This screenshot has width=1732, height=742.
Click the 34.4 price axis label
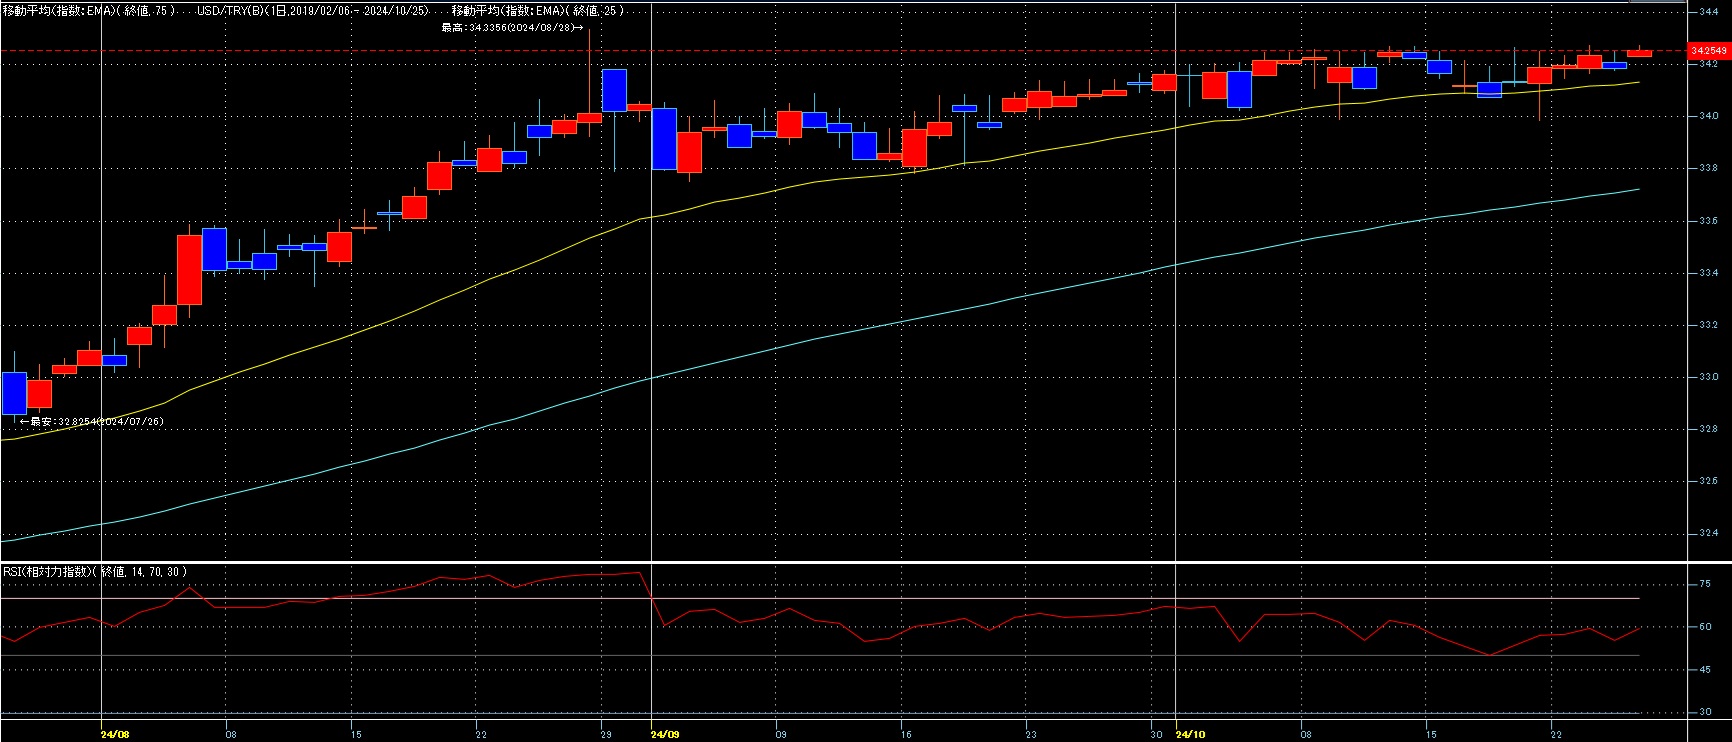pyautogui.click(x=1709, y=12)
